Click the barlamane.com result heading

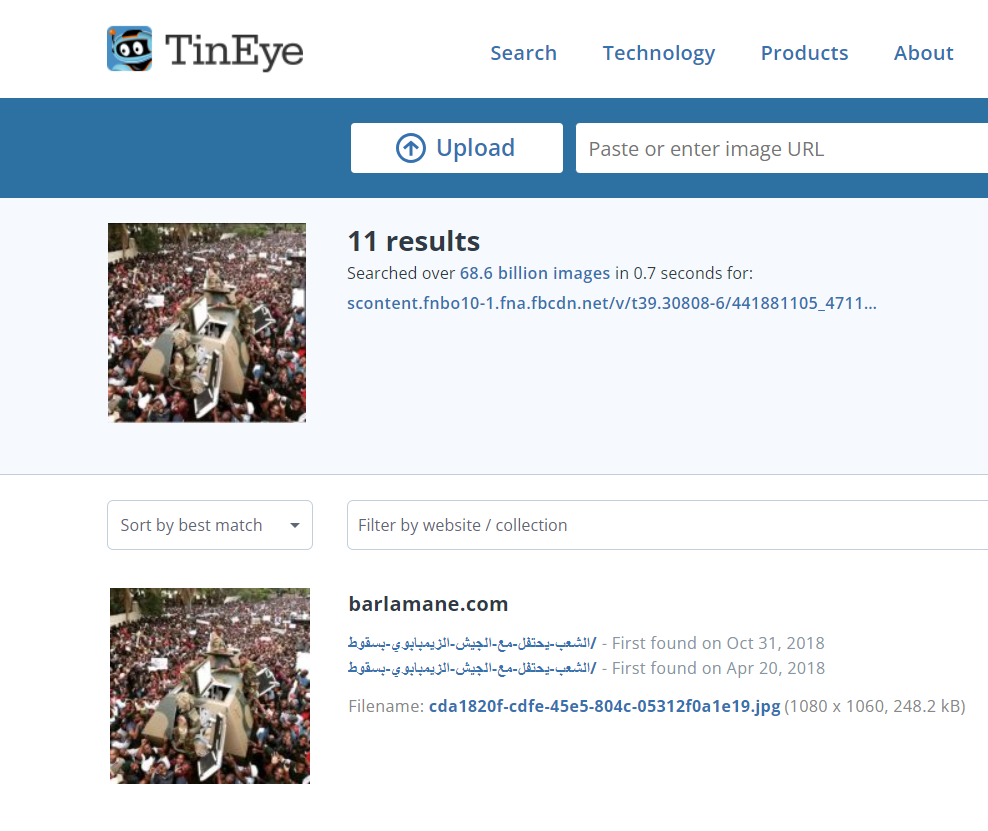[428, 604]
